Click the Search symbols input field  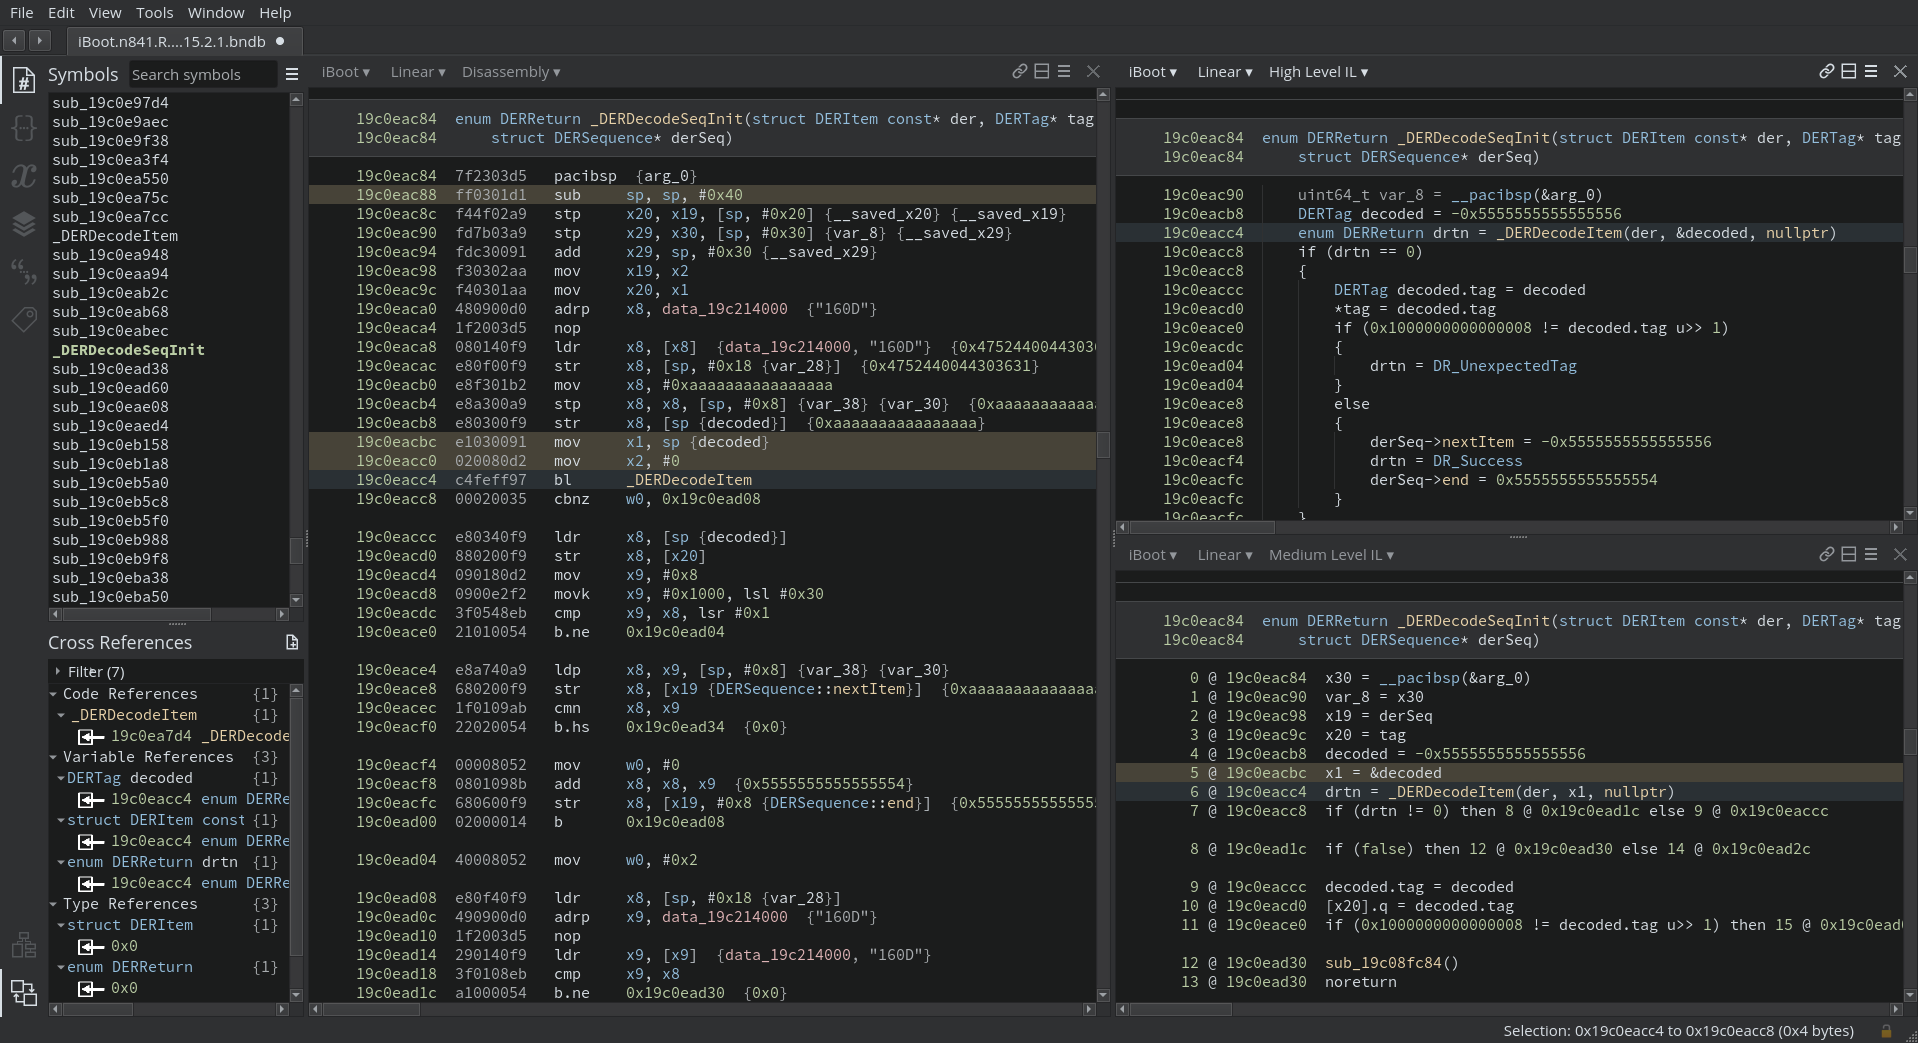coord(200,75)
